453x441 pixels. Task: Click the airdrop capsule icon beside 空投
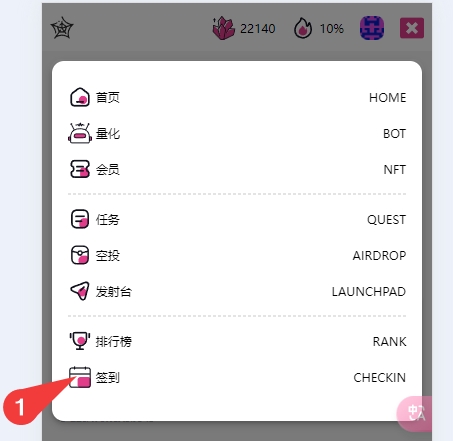click(80, 255)
